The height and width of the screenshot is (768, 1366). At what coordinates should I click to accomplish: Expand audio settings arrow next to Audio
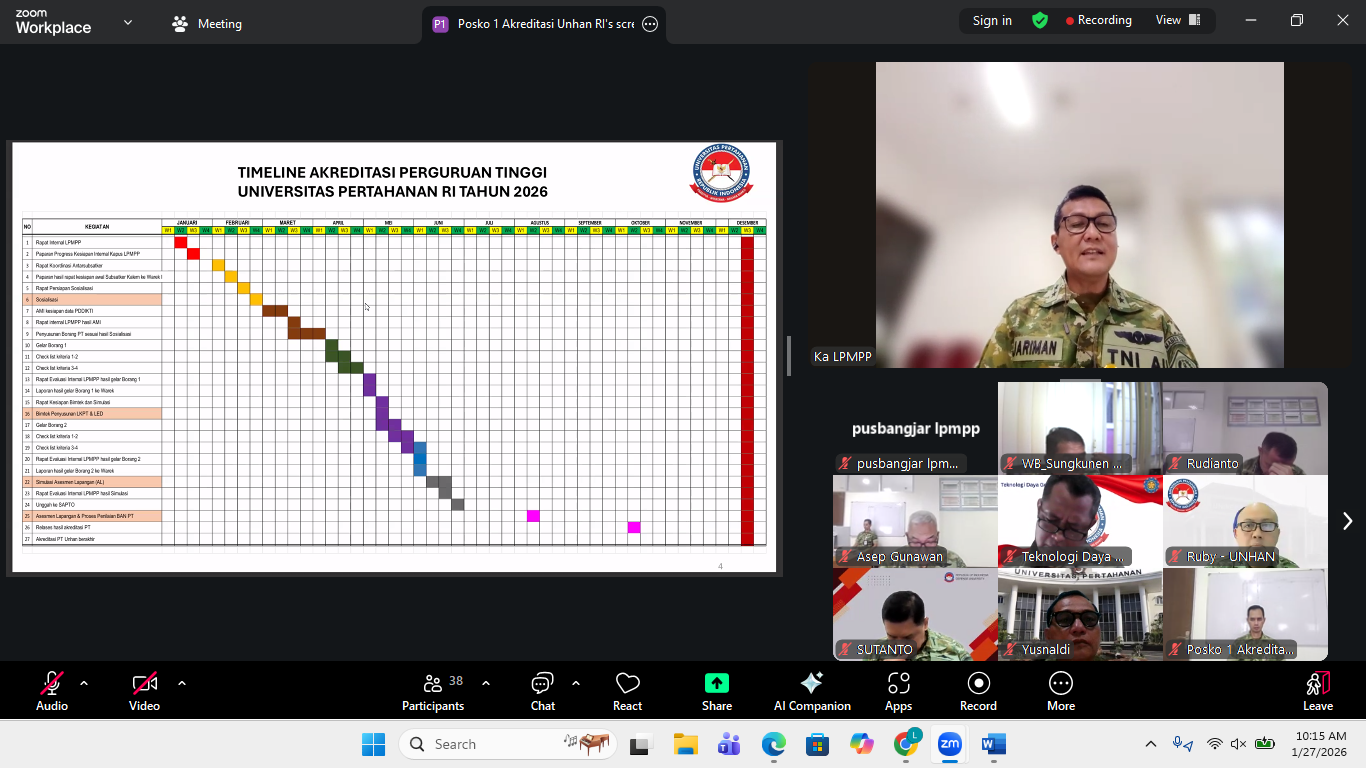[x=84, y=683]
